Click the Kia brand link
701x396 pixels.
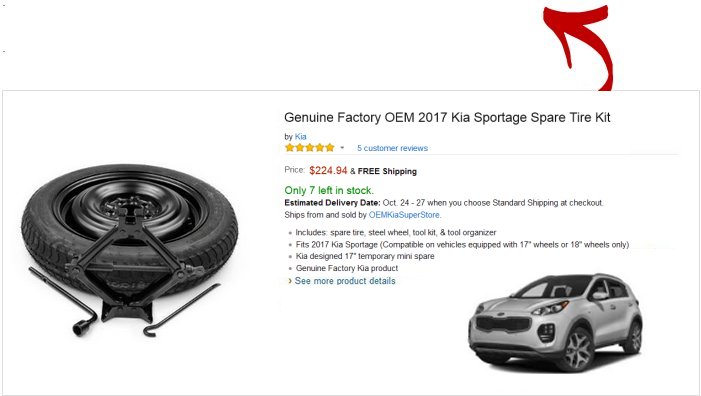point(300,136)
